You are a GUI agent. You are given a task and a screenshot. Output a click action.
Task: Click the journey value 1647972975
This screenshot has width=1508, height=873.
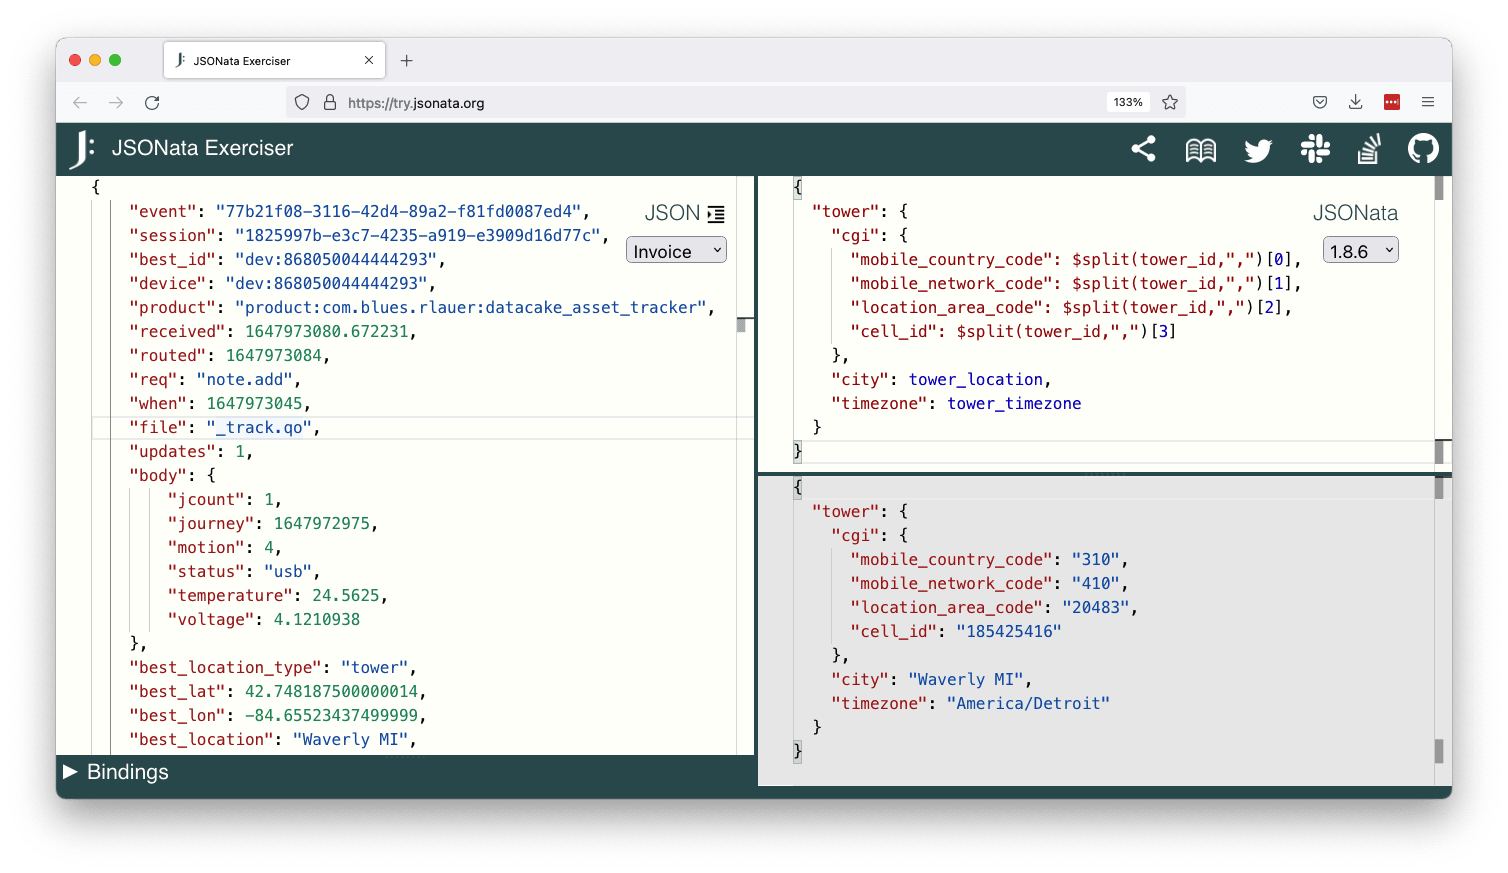point(322,524)
